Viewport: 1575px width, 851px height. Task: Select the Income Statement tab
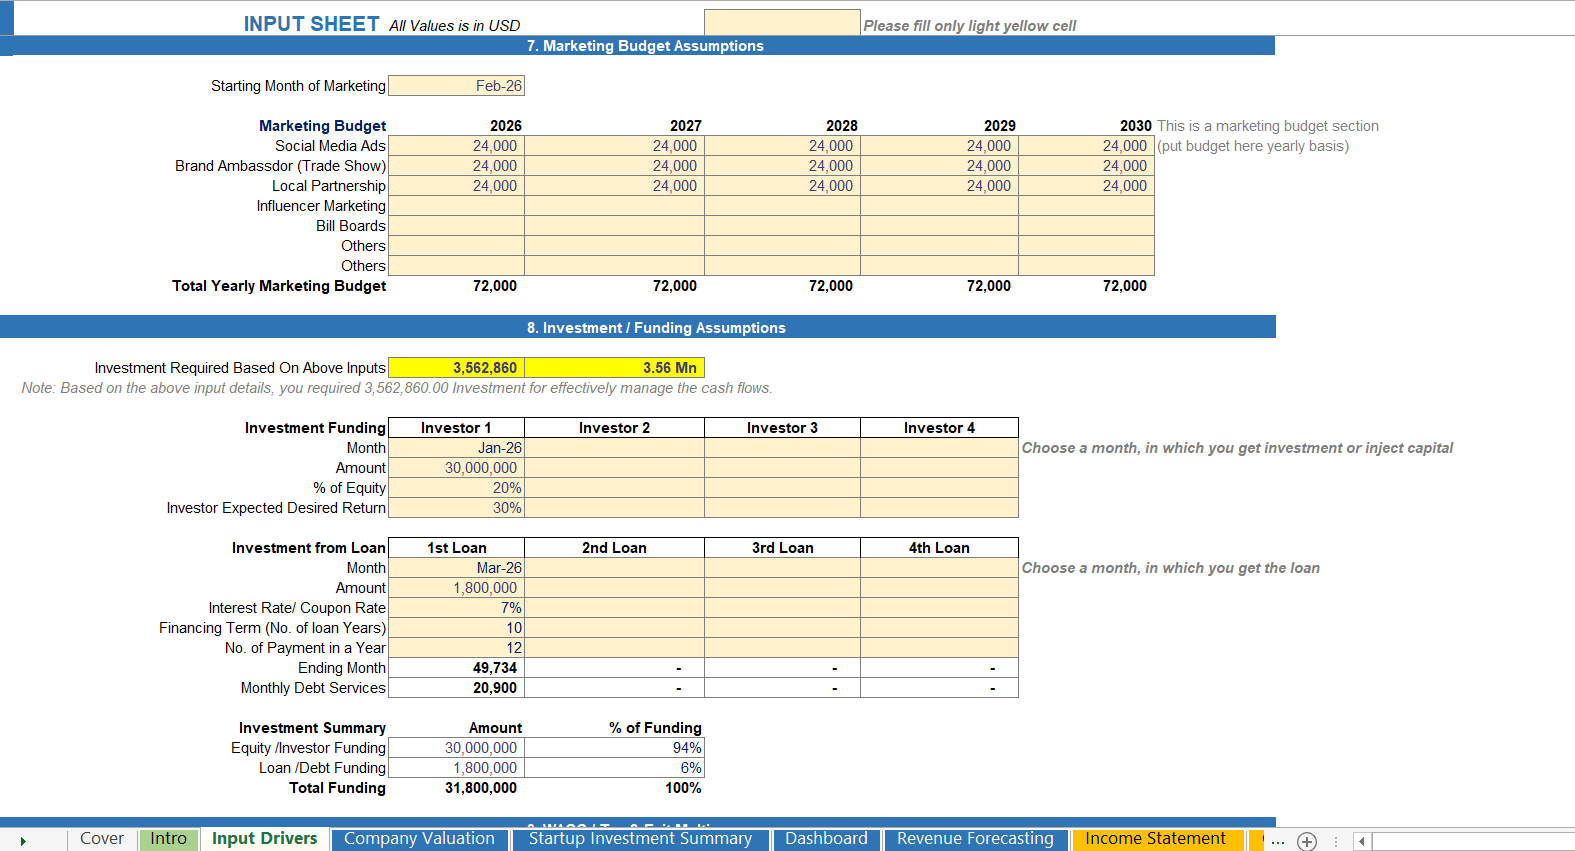coord(1155,839)
